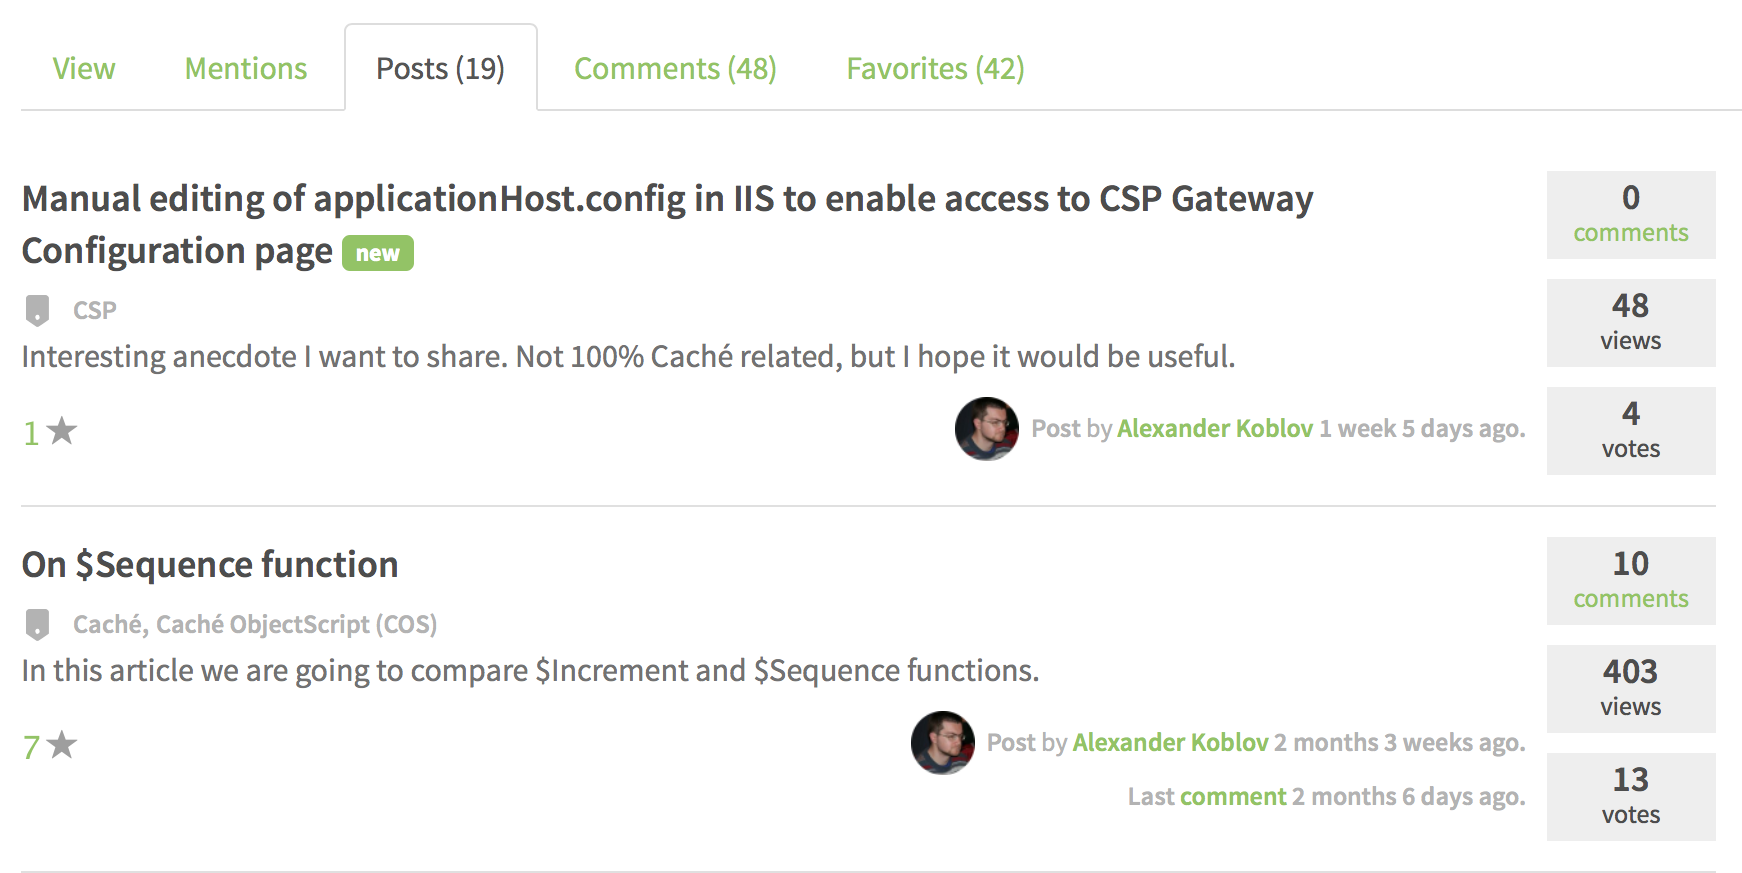Switch to the View tab

coord(84,68)
